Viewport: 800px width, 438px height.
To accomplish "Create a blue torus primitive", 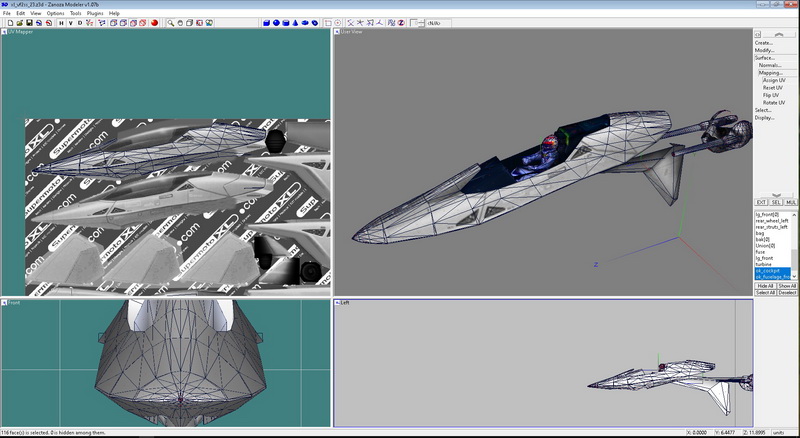I will [x=305, y=23].
